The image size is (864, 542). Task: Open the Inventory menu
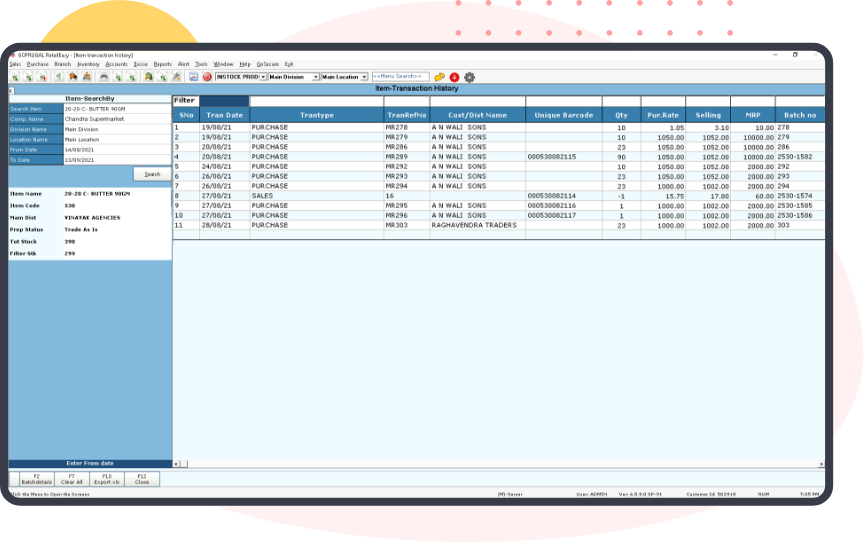88,63
